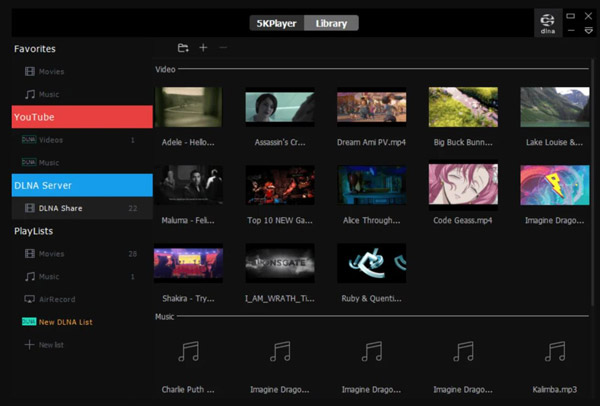The image size is (600, 406).
Task: Click the note icon beside Favorites Music
Action: (30, 94)
